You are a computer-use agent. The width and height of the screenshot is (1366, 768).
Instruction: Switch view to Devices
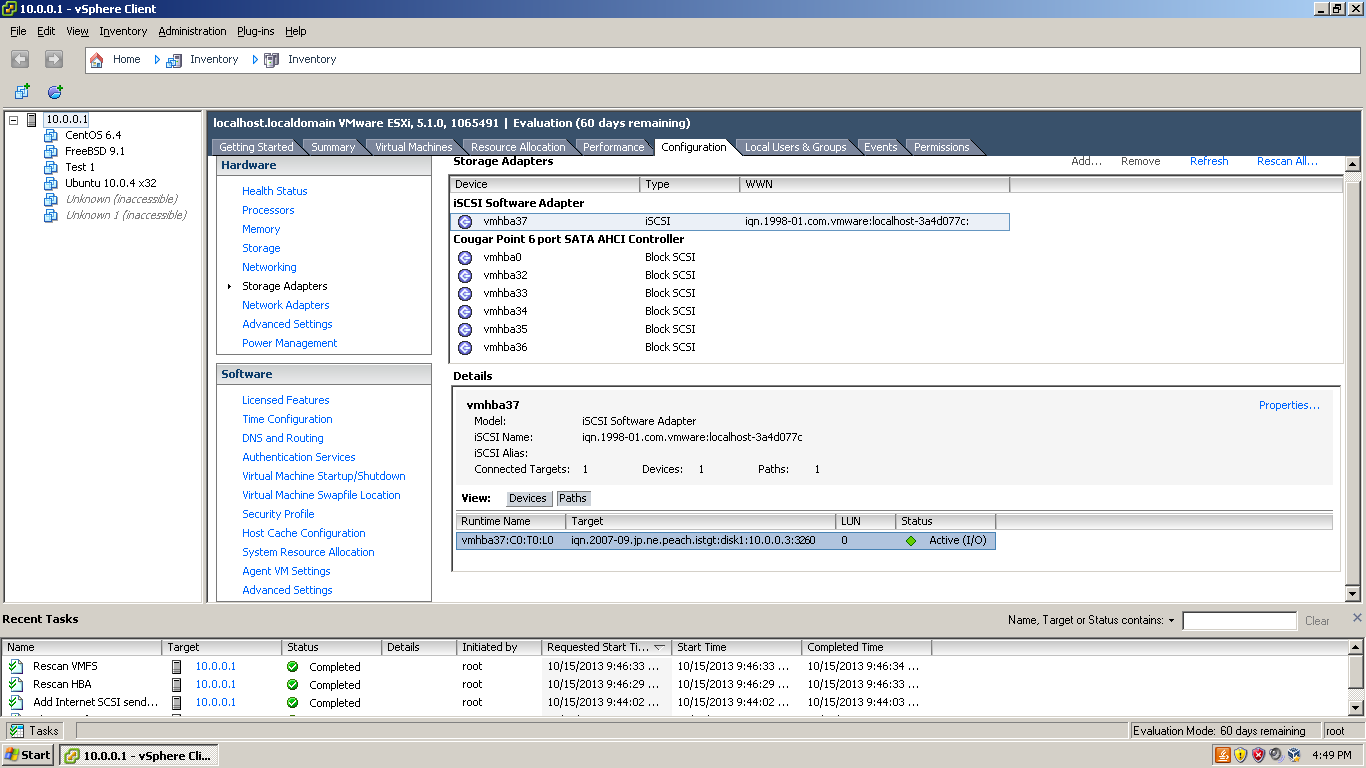pyautogui.click(x=528, y=498)
